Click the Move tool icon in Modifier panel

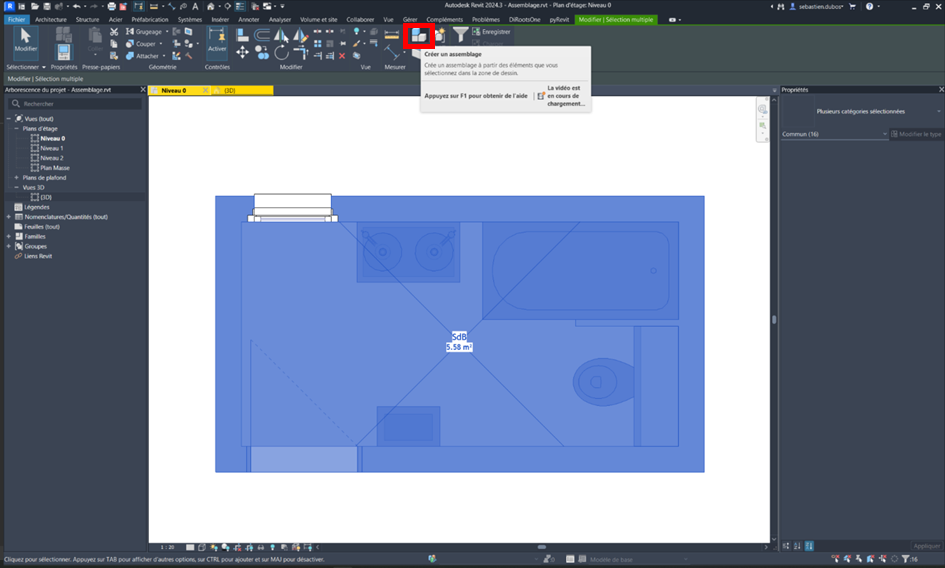click(243, 52)
